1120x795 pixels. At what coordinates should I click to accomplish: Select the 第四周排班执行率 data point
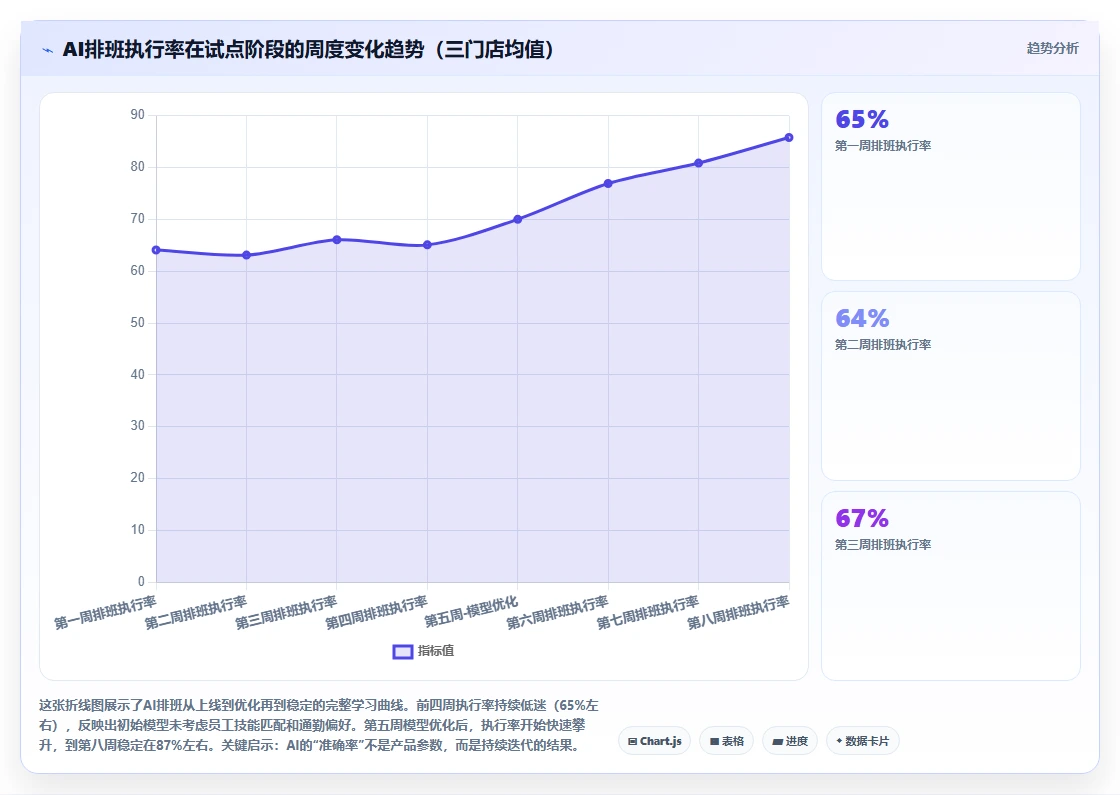coord(427,245)
